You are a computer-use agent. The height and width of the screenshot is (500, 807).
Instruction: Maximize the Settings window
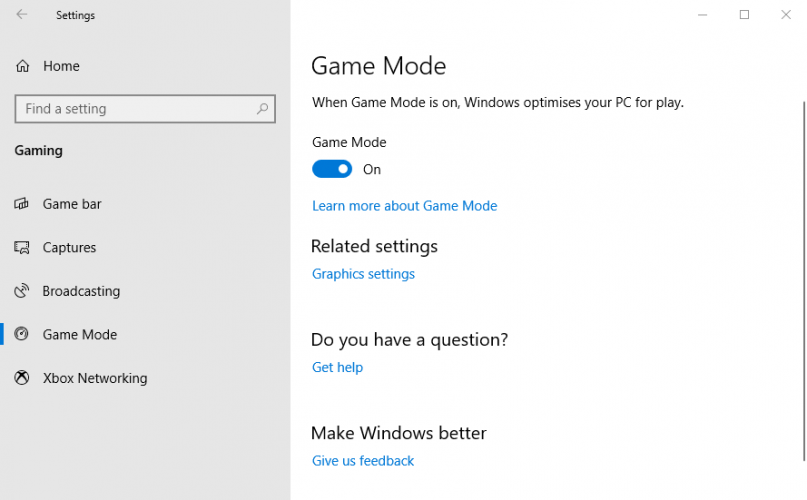(x=744, y=15)
